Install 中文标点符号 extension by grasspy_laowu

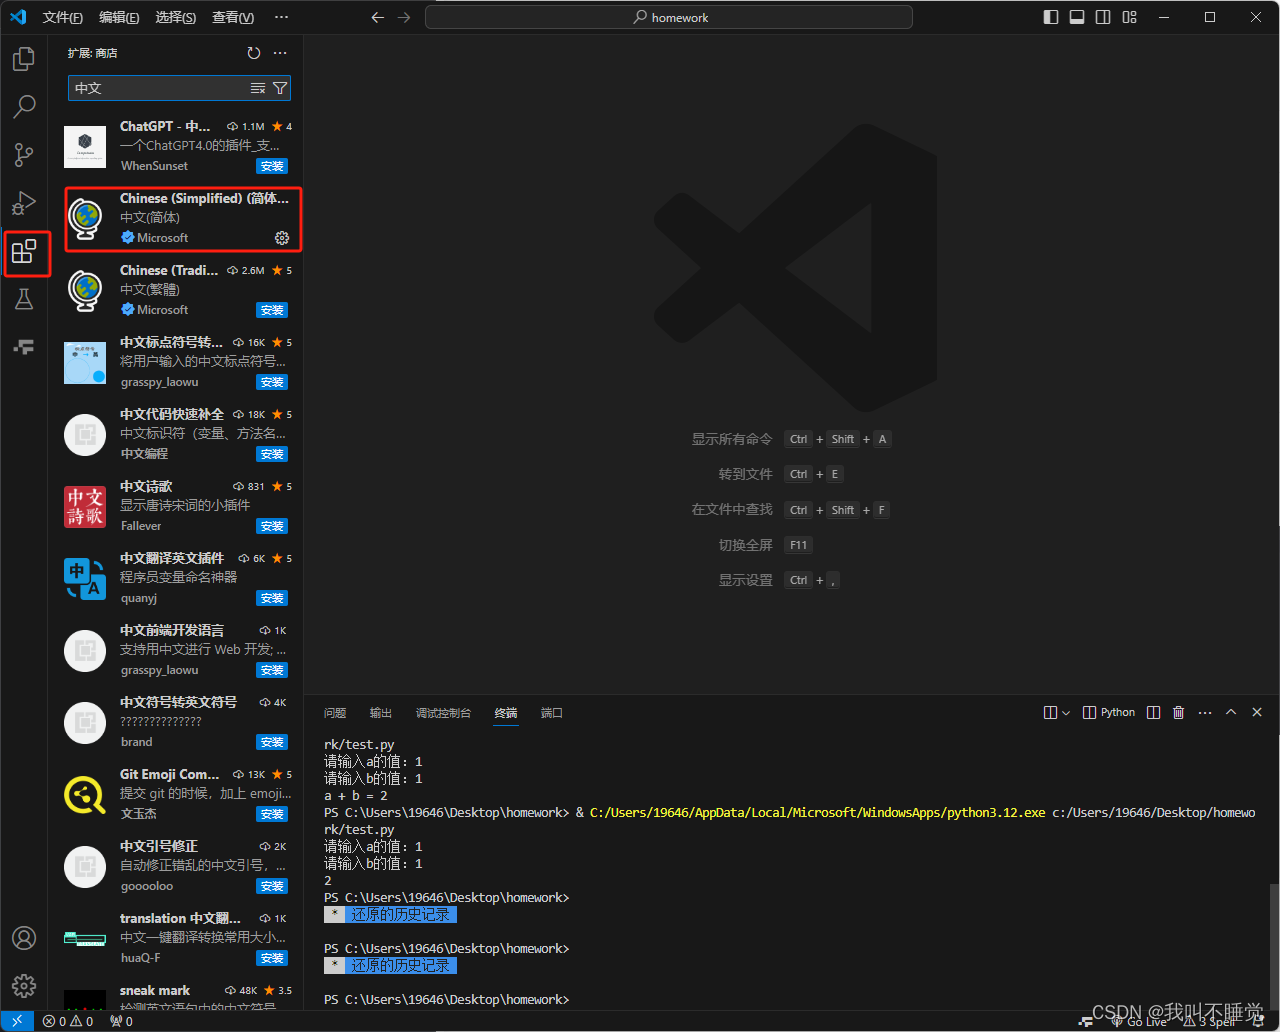point(272,382)
